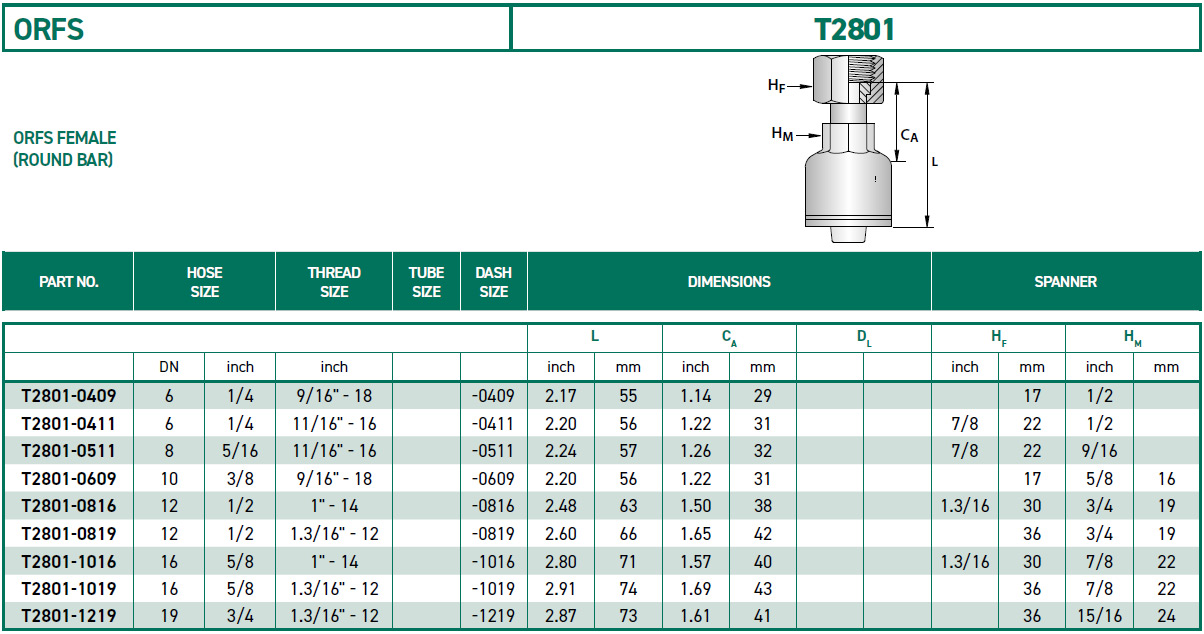Click HM value 24 mm
This screenshot has height=634, width=1204.
click(1167, 616)
